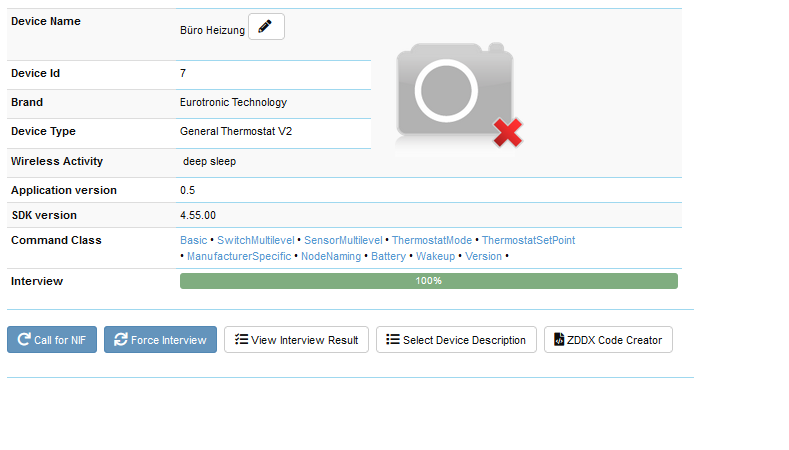789x450 pixels.
Task: Open View Interview Result
Action: tap(296, 340)
